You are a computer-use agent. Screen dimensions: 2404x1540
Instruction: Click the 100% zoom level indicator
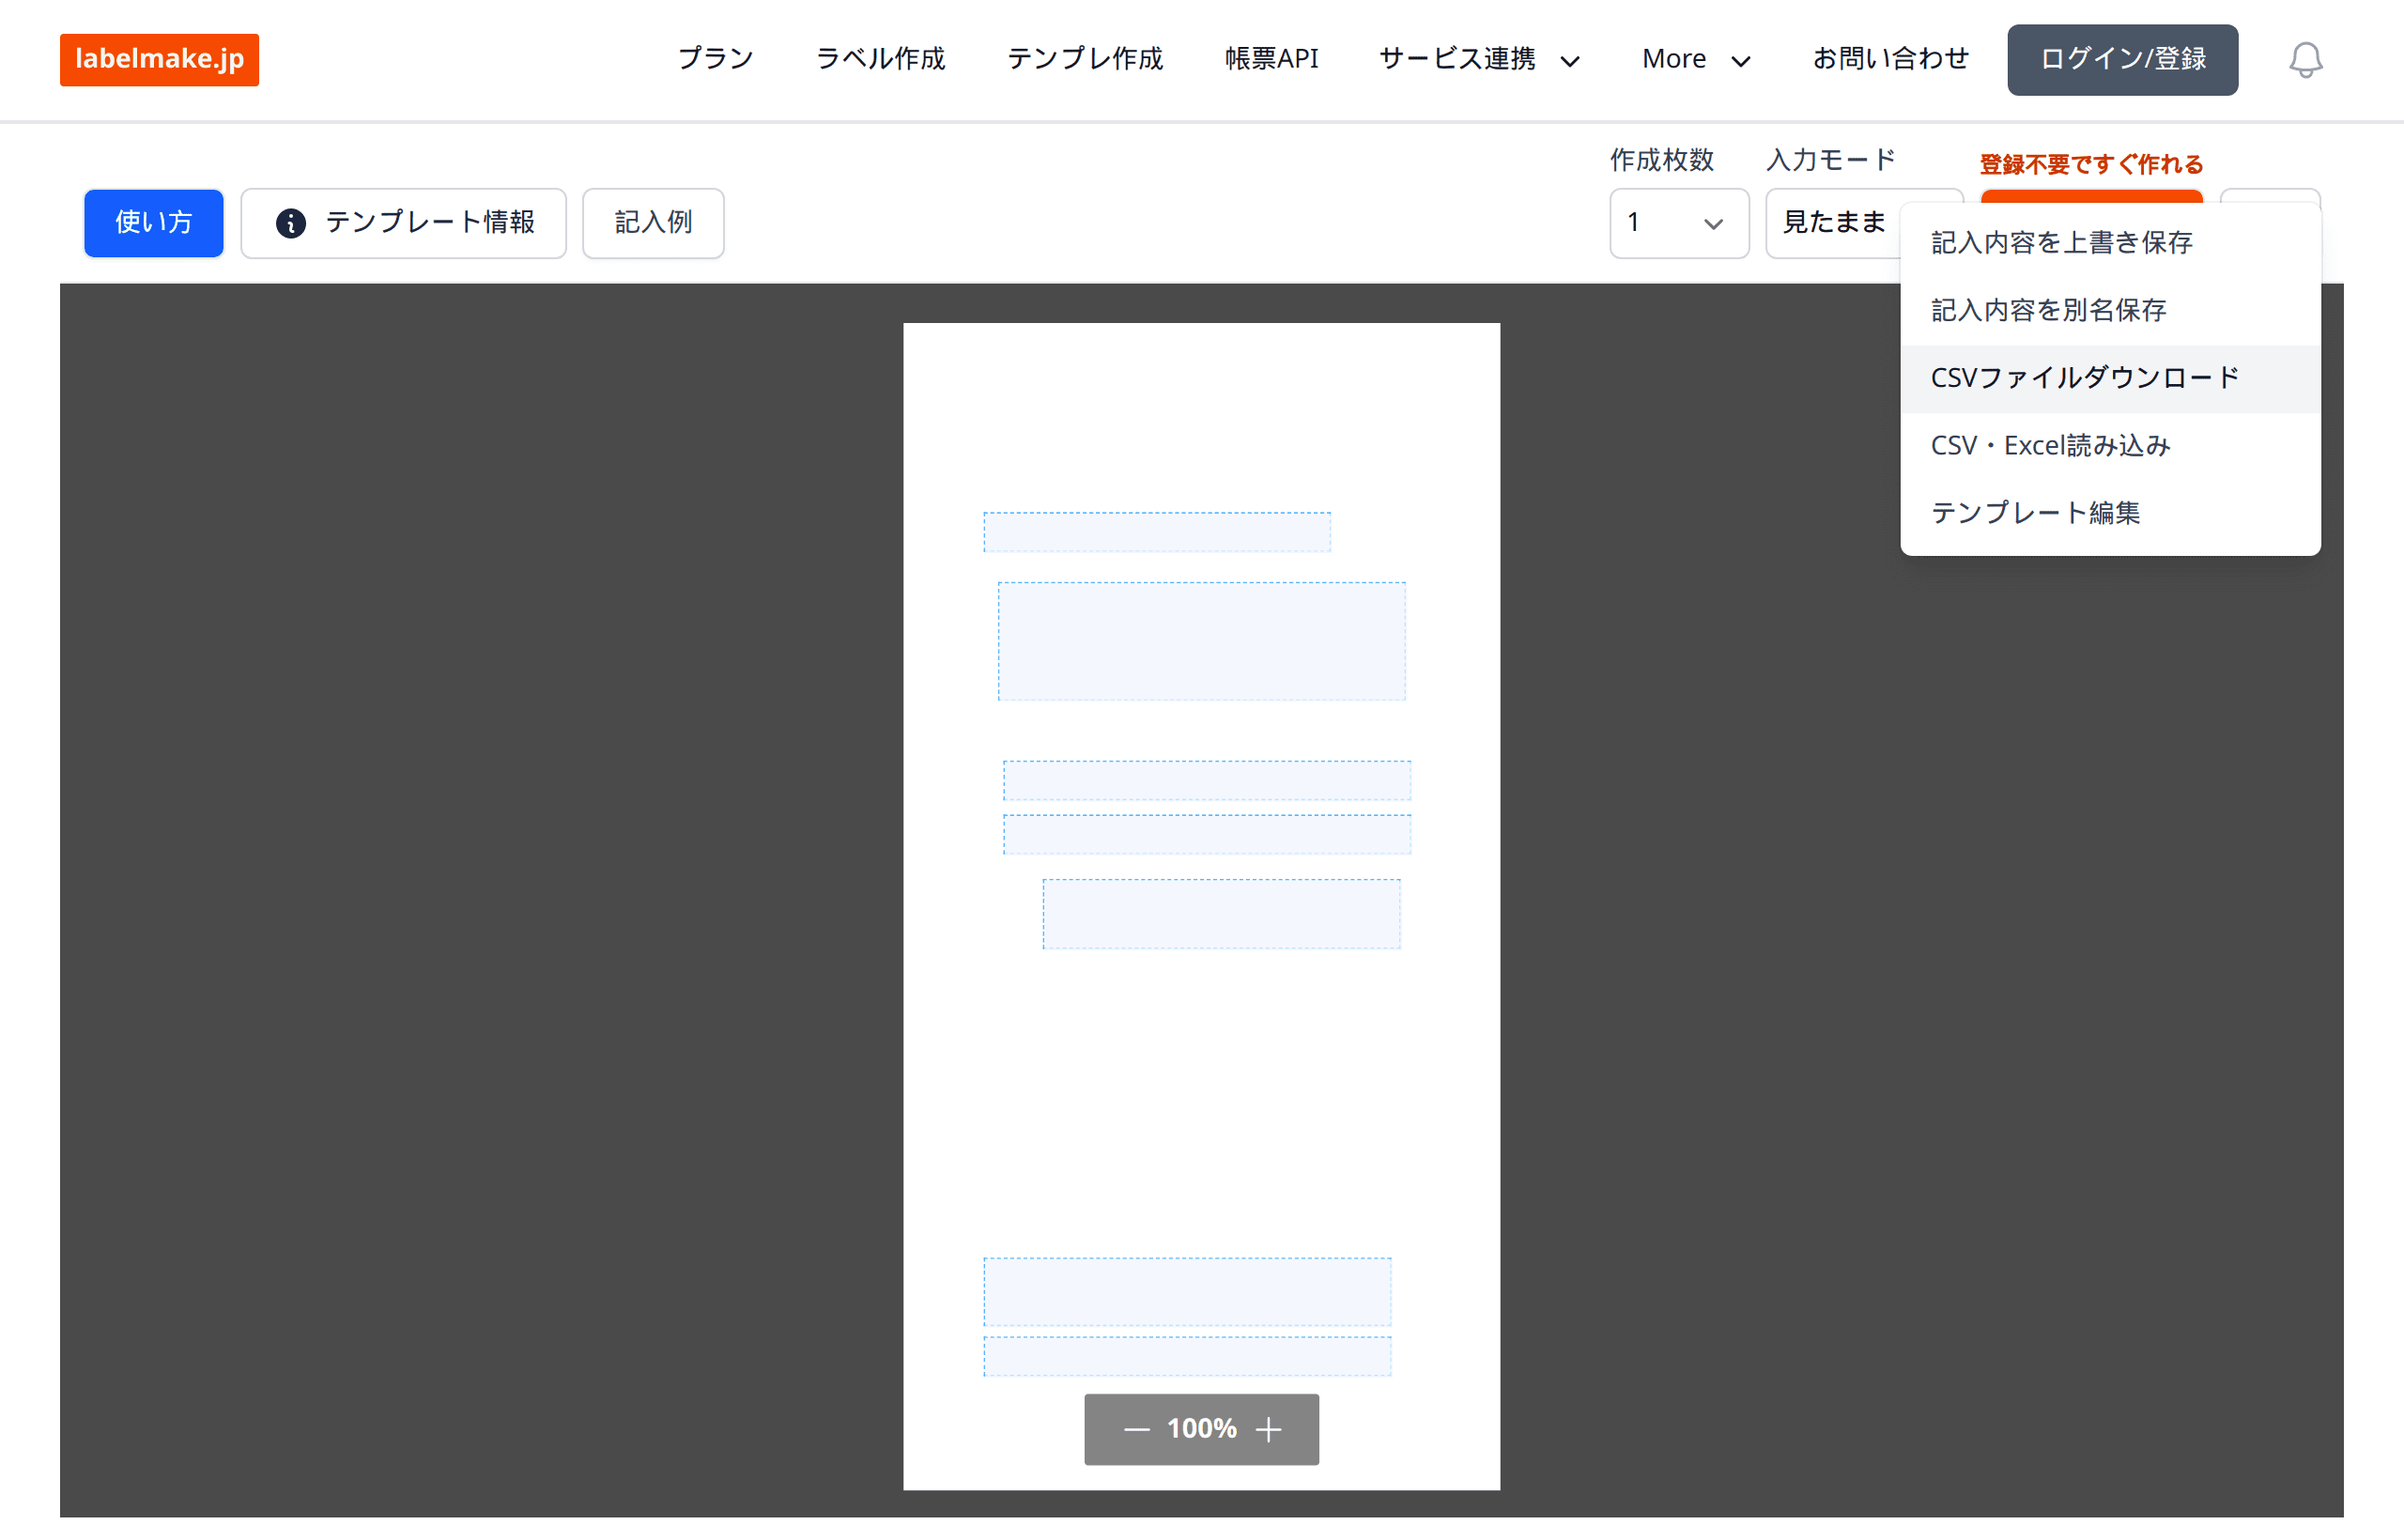coord(1201,1429)
